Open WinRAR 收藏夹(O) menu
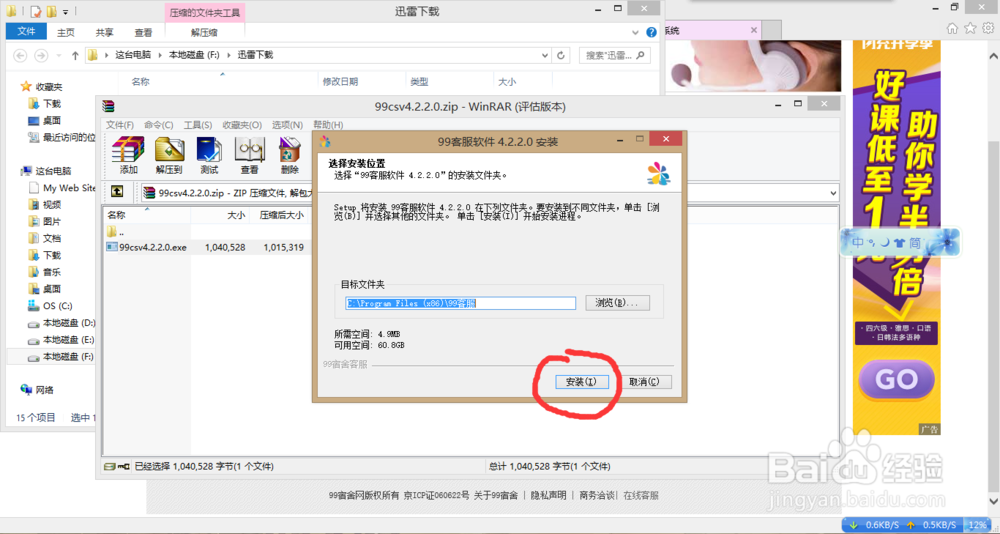This screenshot has width=1000, height=534. click(x=242, y=124)
